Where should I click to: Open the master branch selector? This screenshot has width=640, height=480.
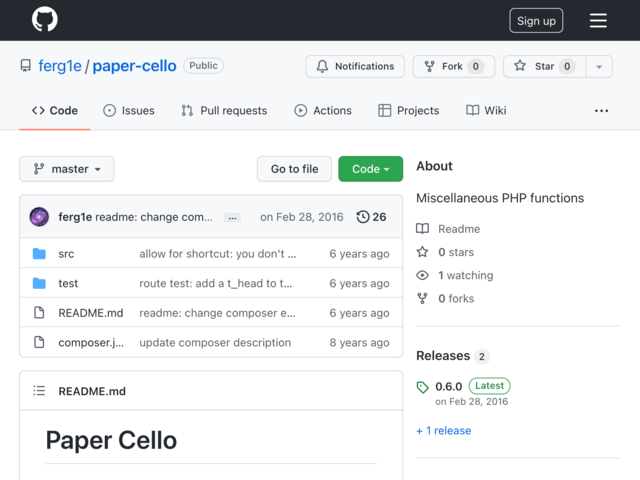[x=67, y=169]
